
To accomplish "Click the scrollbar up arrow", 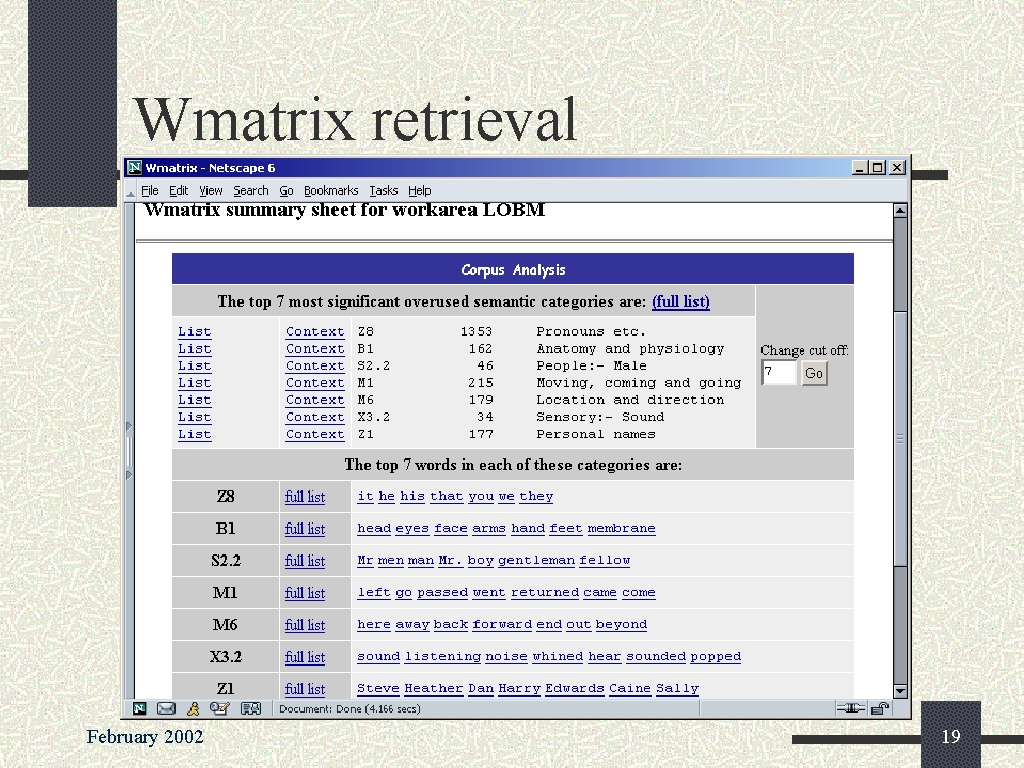I will tap(900, 211).
